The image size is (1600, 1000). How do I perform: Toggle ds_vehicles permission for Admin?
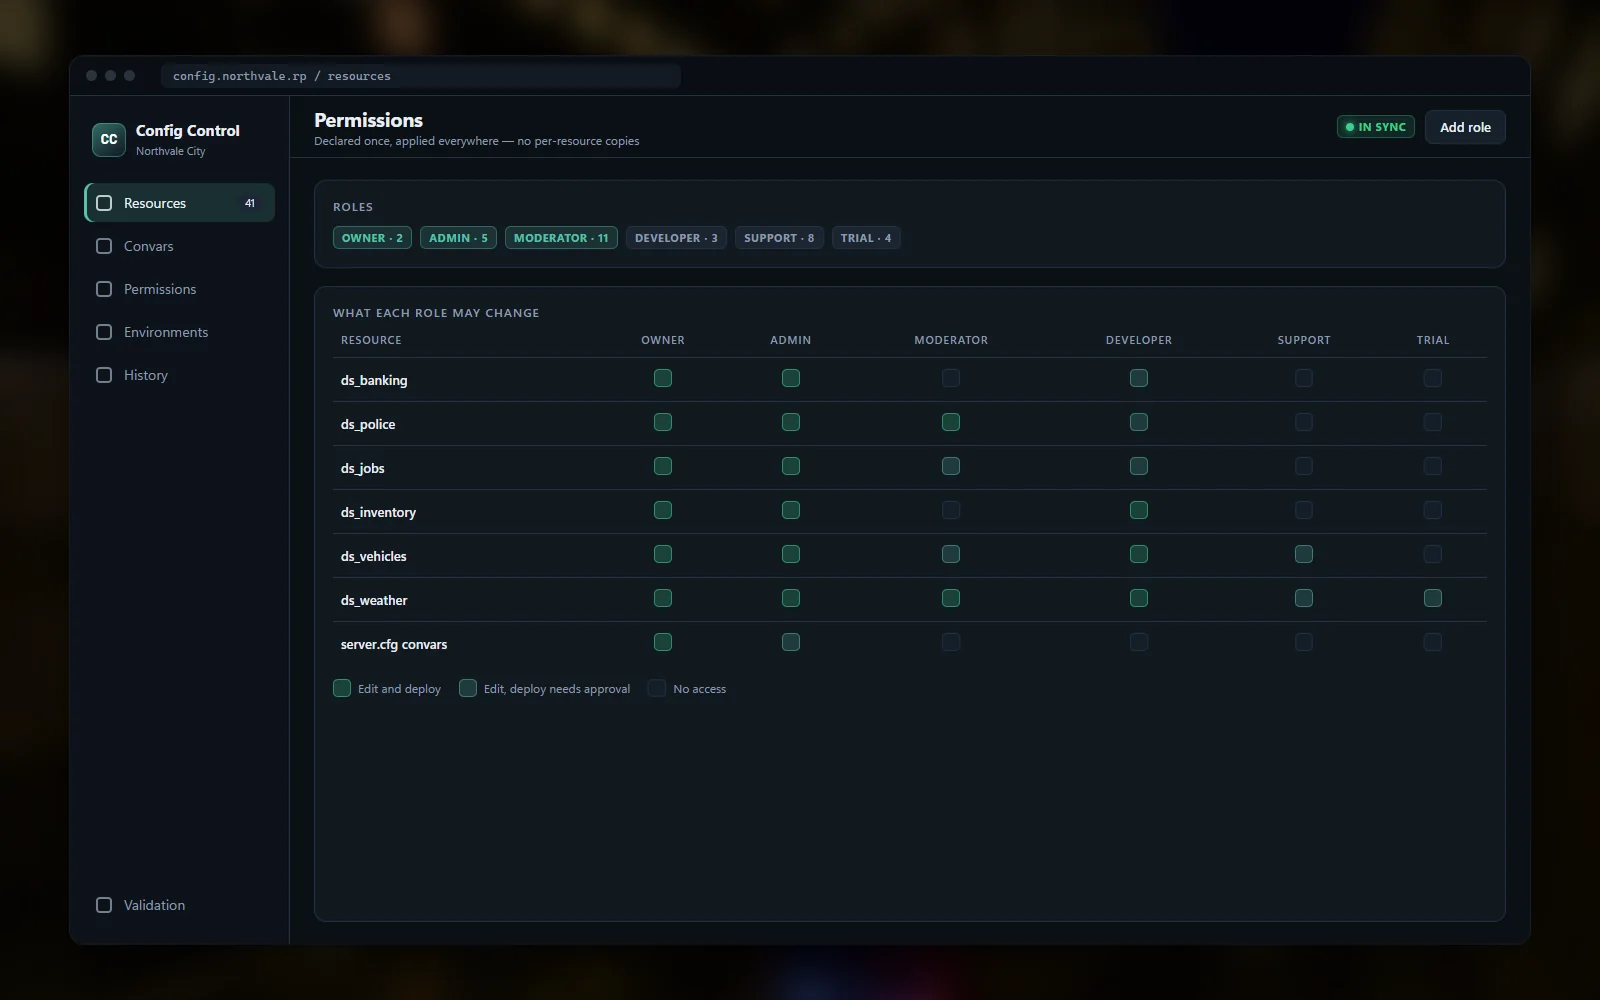coord(791,554)
